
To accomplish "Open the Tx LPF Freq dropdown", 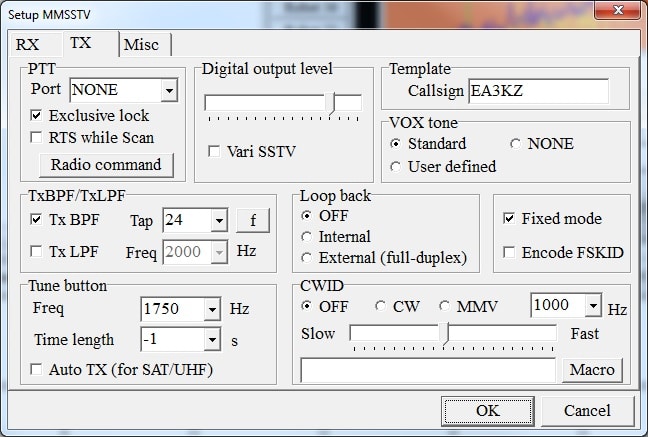I will tap(219, 252).
